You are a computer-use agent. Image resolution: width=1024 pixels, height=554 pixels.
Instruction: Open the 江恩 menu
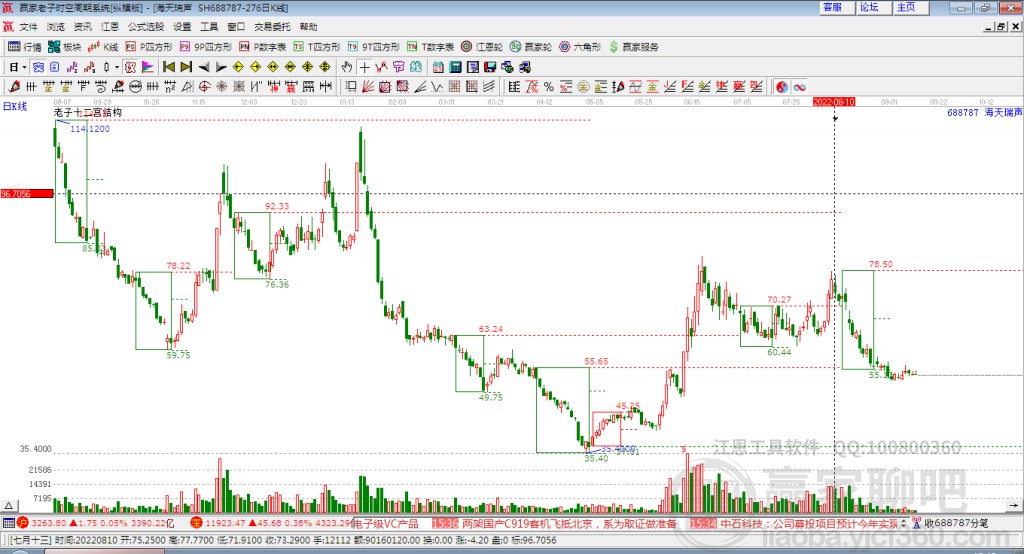pos(109,27)
